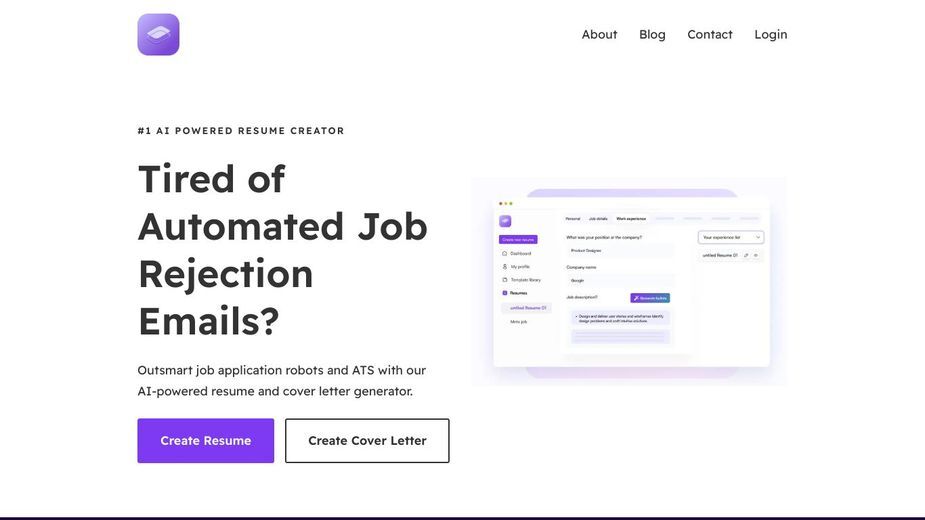This screenshot has width=925, height=520.
Task: Click the small logo inside the app preview
Action: pyautogui.click(x=505, y=221)
